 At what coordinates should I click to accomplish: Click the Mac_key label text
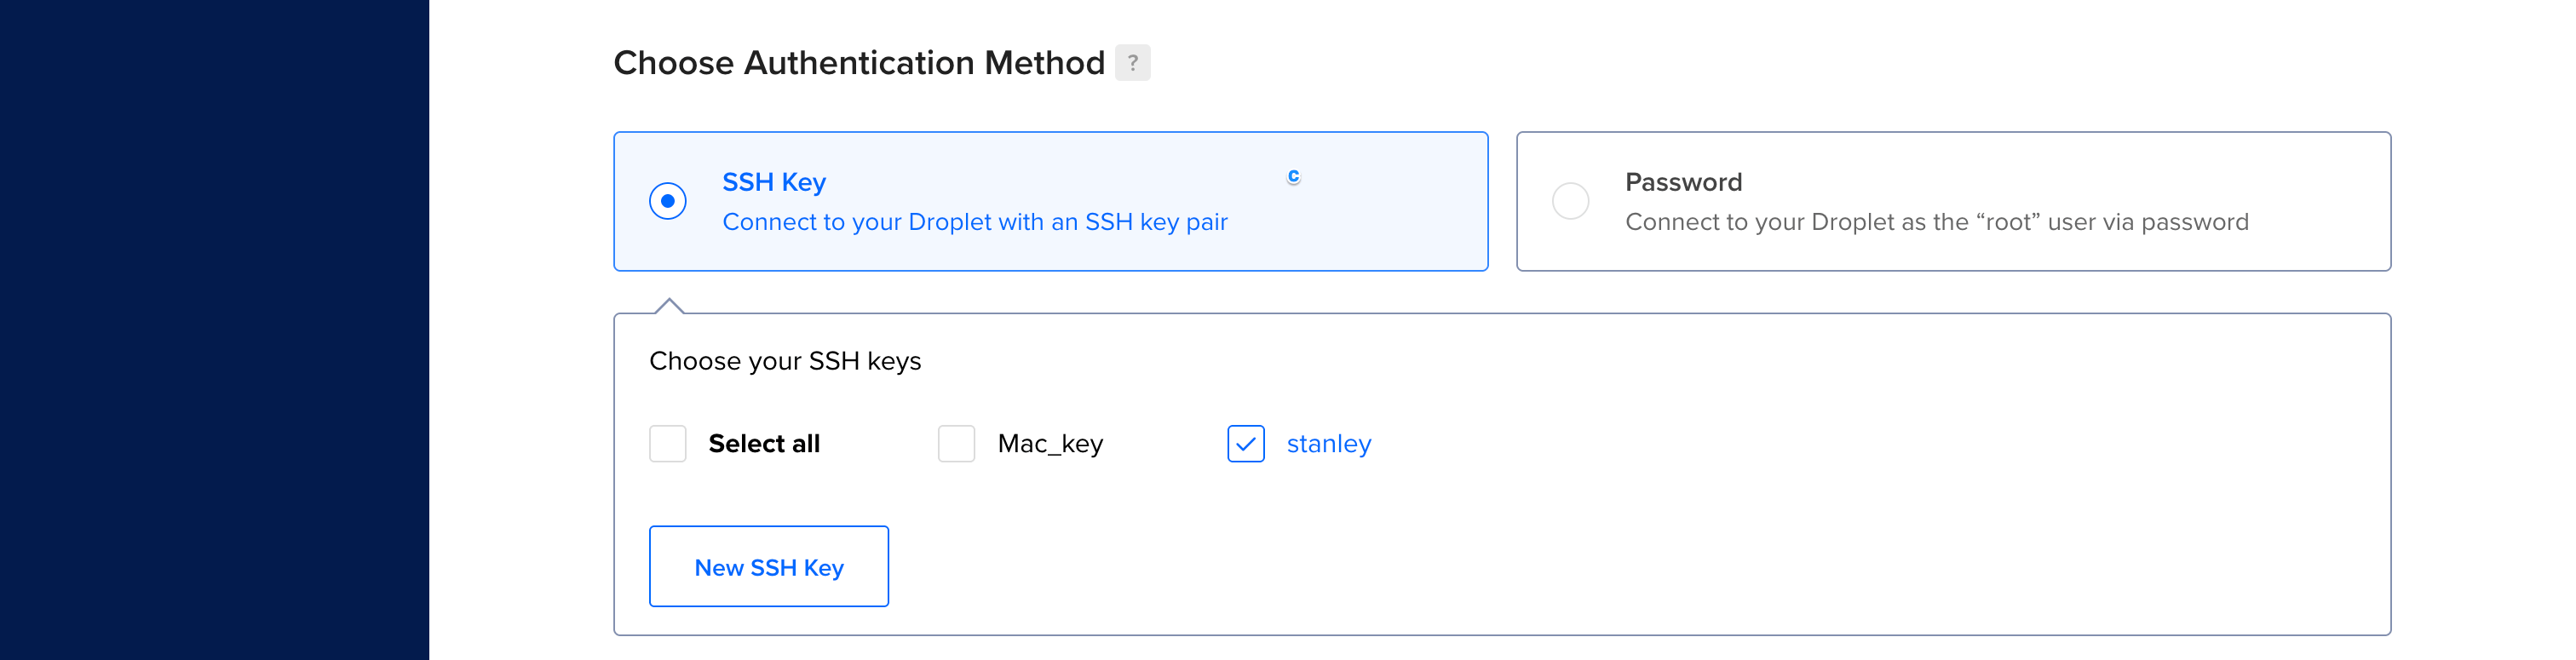click(x=1049, y=443)
